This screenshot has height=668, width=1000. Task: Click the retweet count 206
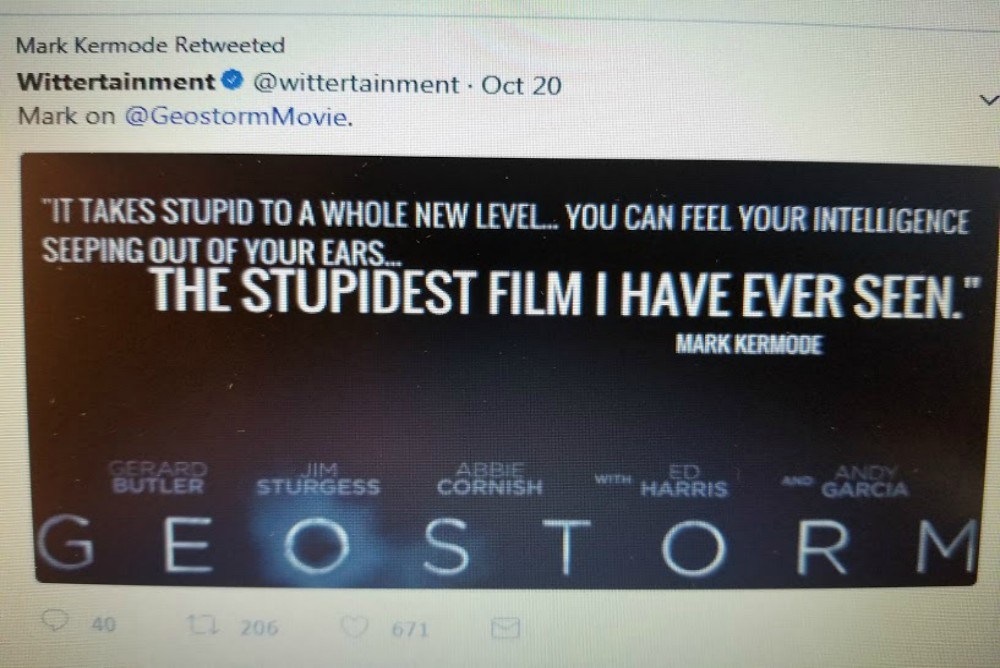pos(259,628)
